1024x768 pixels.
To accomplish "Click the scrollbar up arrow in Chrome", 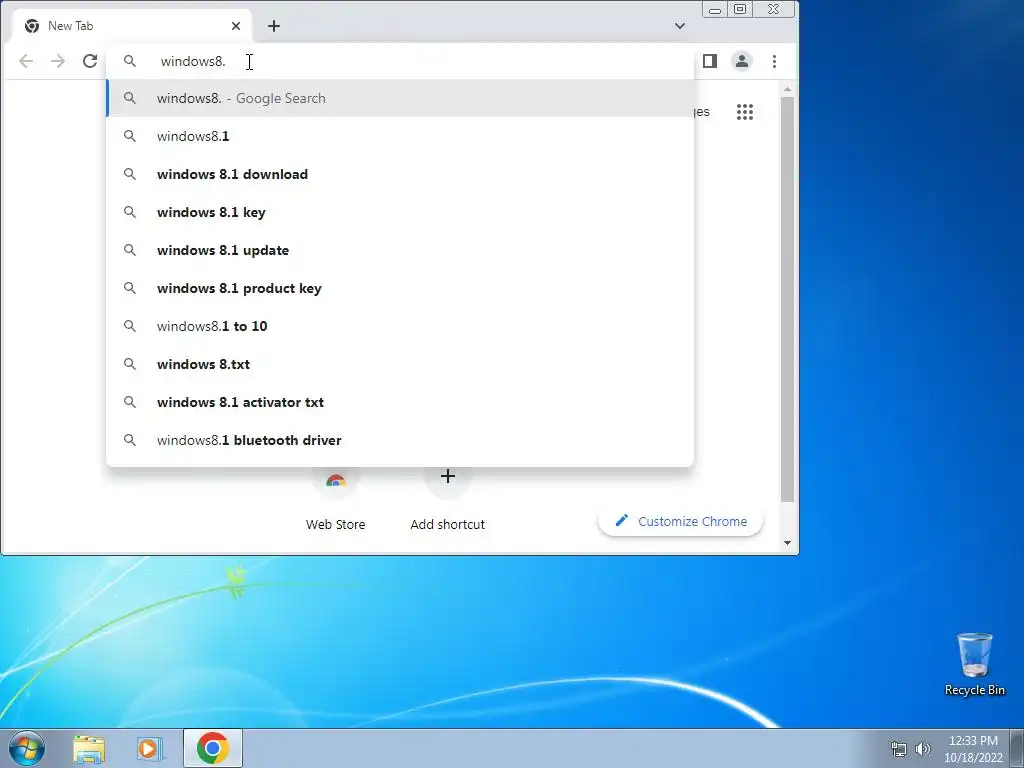I will [788, 89].
